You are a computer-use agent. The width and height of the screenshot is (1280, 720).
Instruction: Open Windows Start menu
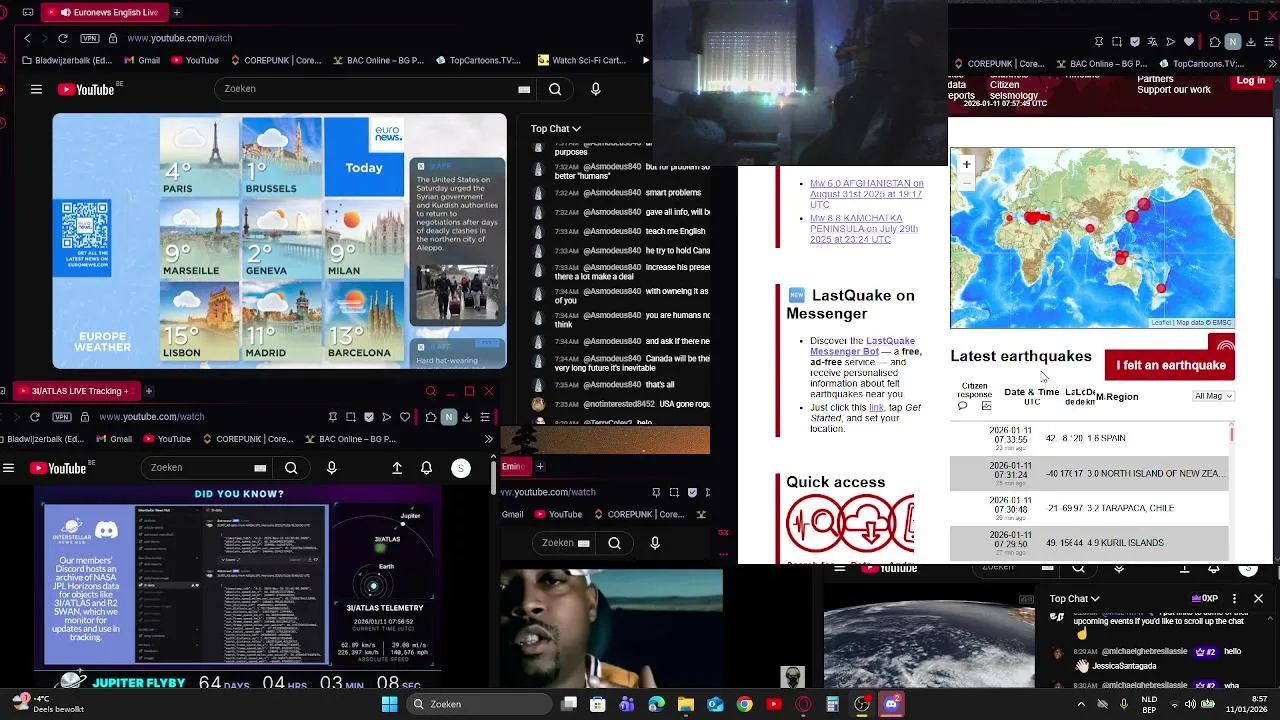point(389,704)
